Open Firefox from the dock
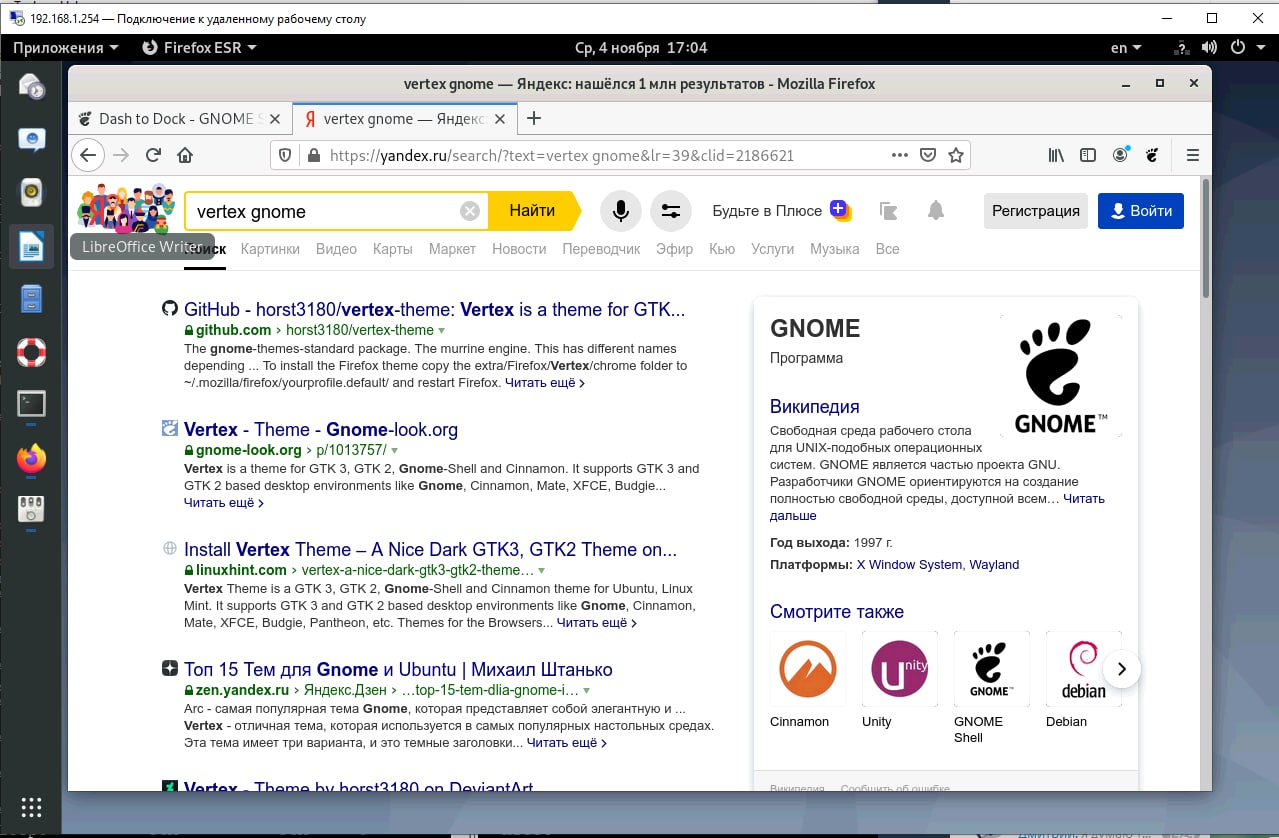Viewport: 1279px width, 838px height. (x=31, y=458)
